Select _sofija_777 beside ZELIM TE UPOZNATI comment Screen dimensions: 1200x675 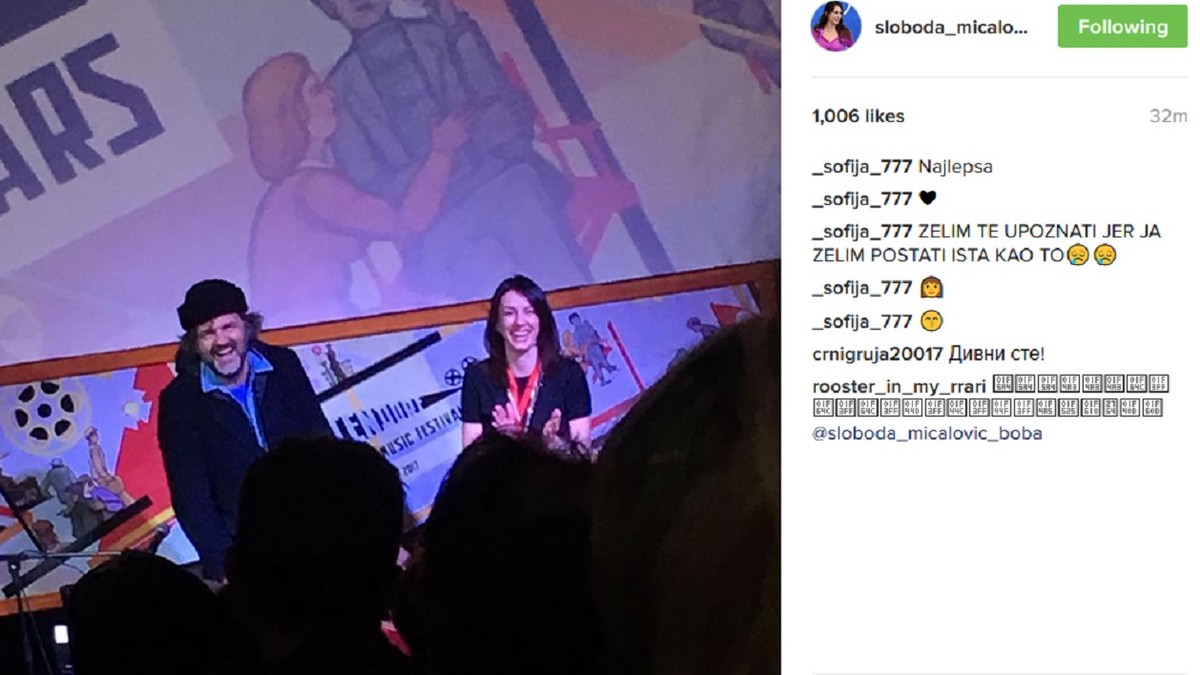pos(862,231)
